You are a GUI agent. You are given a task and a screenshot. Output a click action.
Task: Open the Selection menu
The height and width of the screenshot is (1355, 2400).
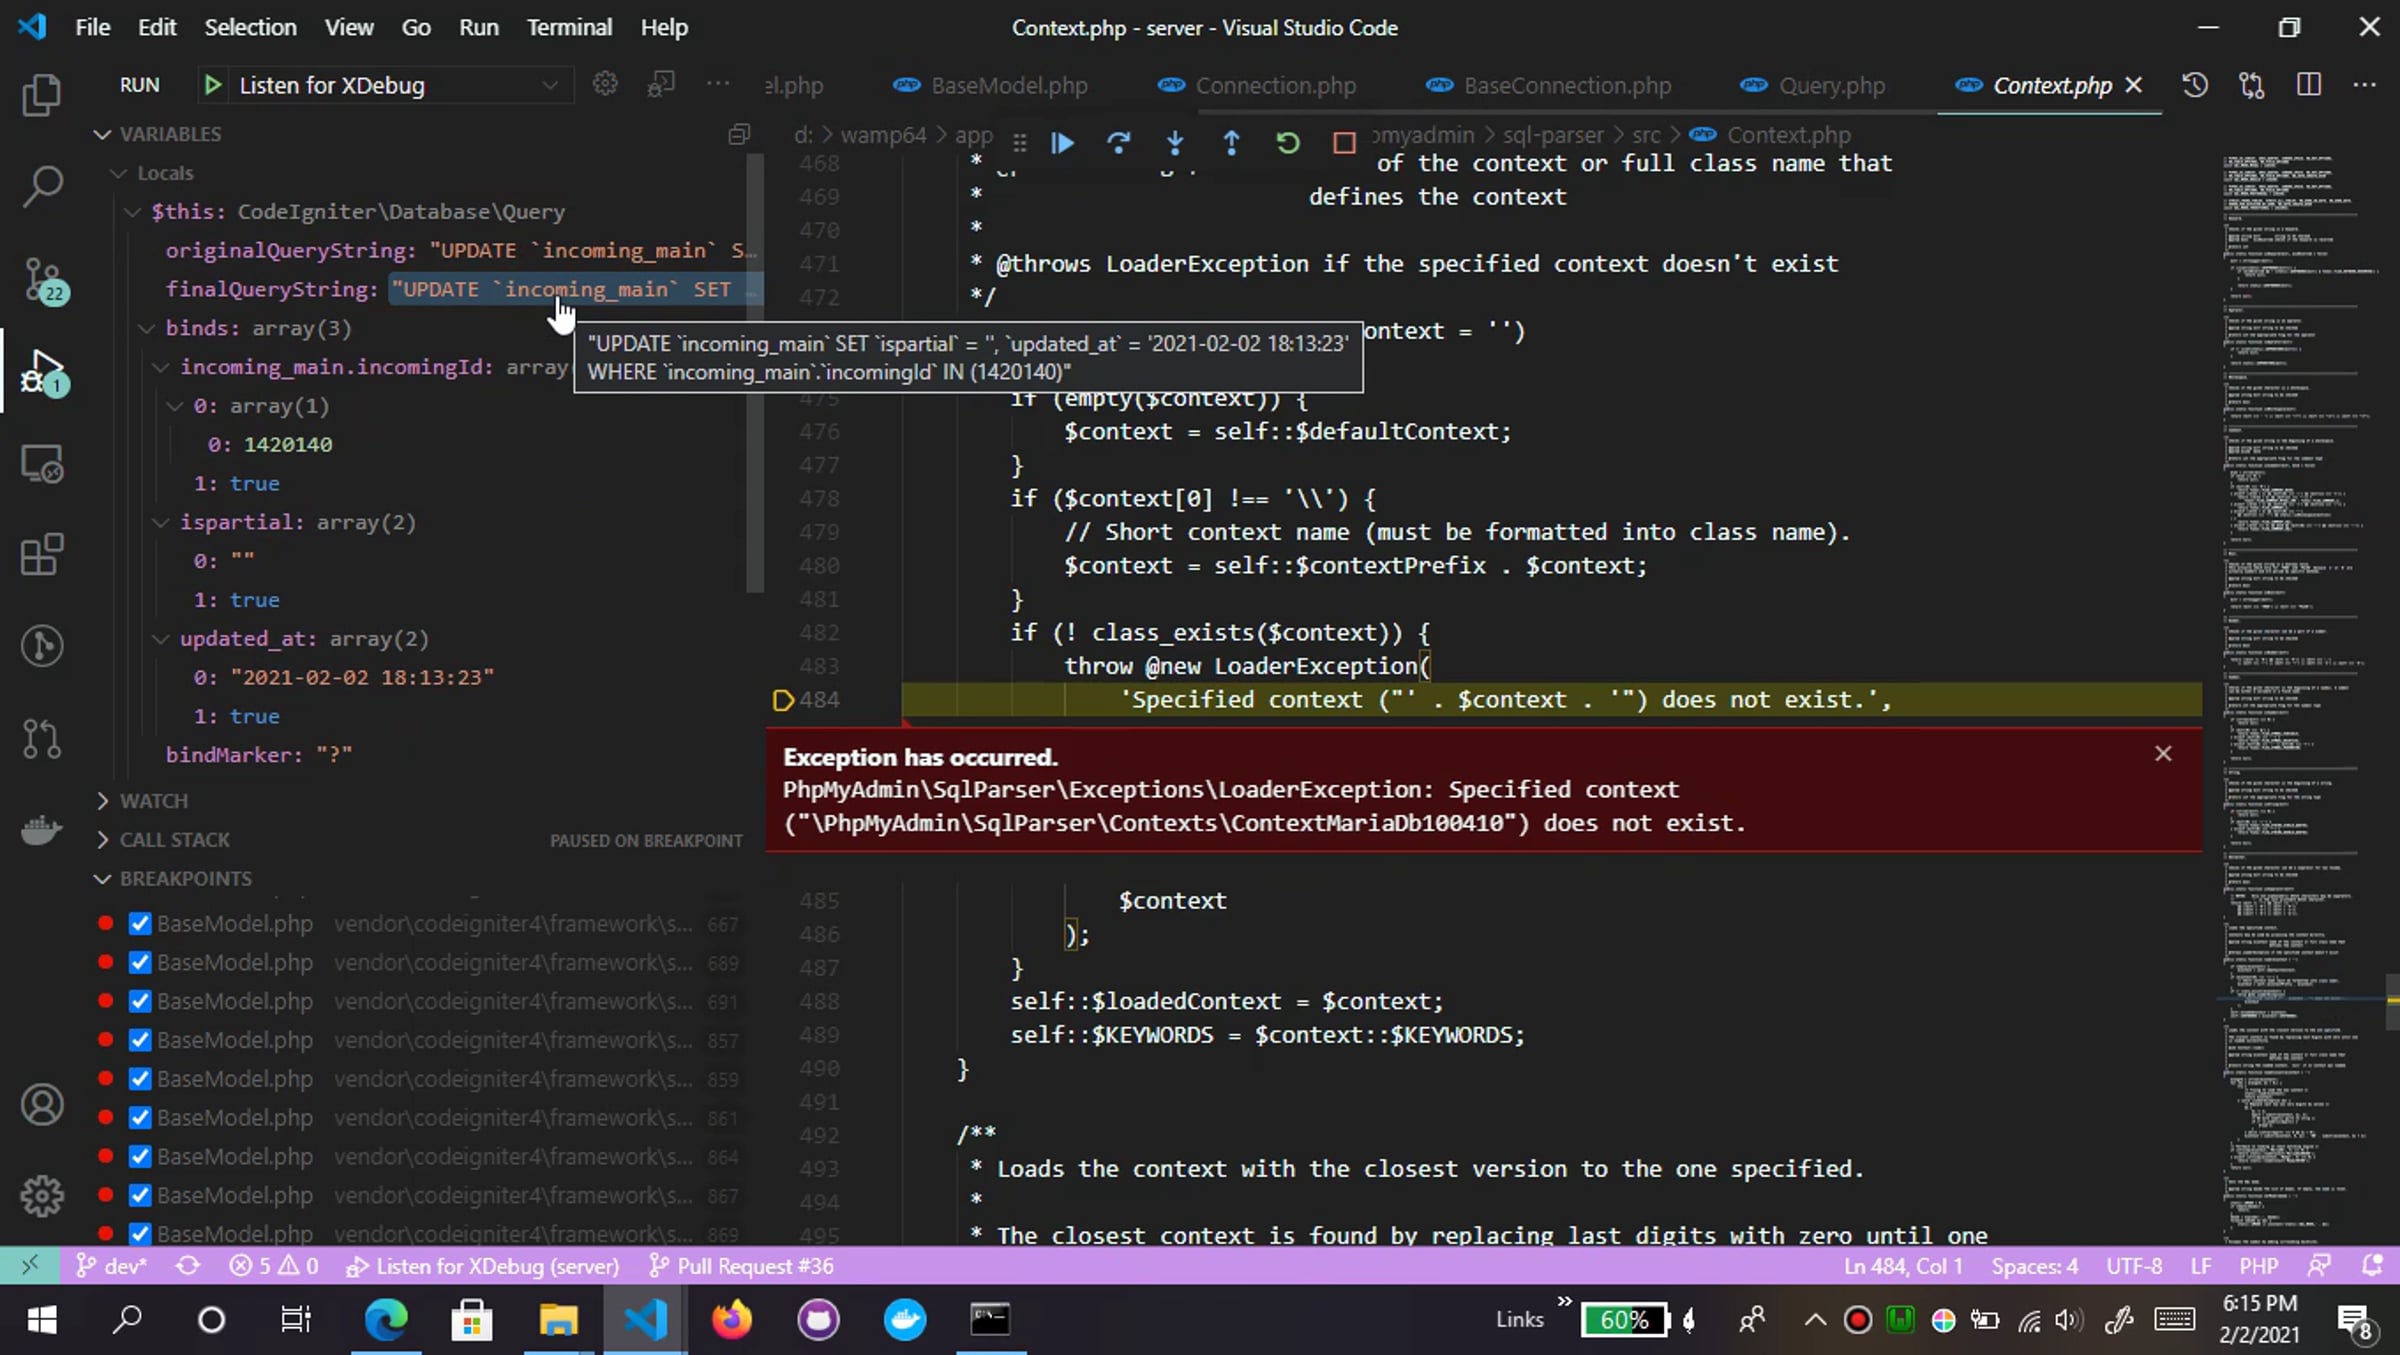(x=250, y=27)
